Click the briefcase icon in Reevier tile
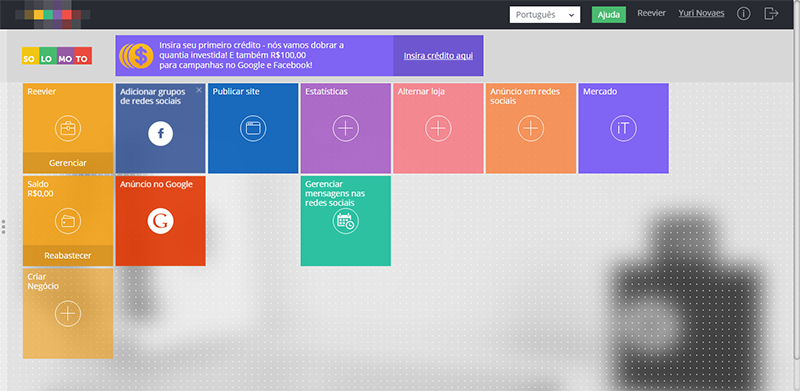 click(68, 128)
